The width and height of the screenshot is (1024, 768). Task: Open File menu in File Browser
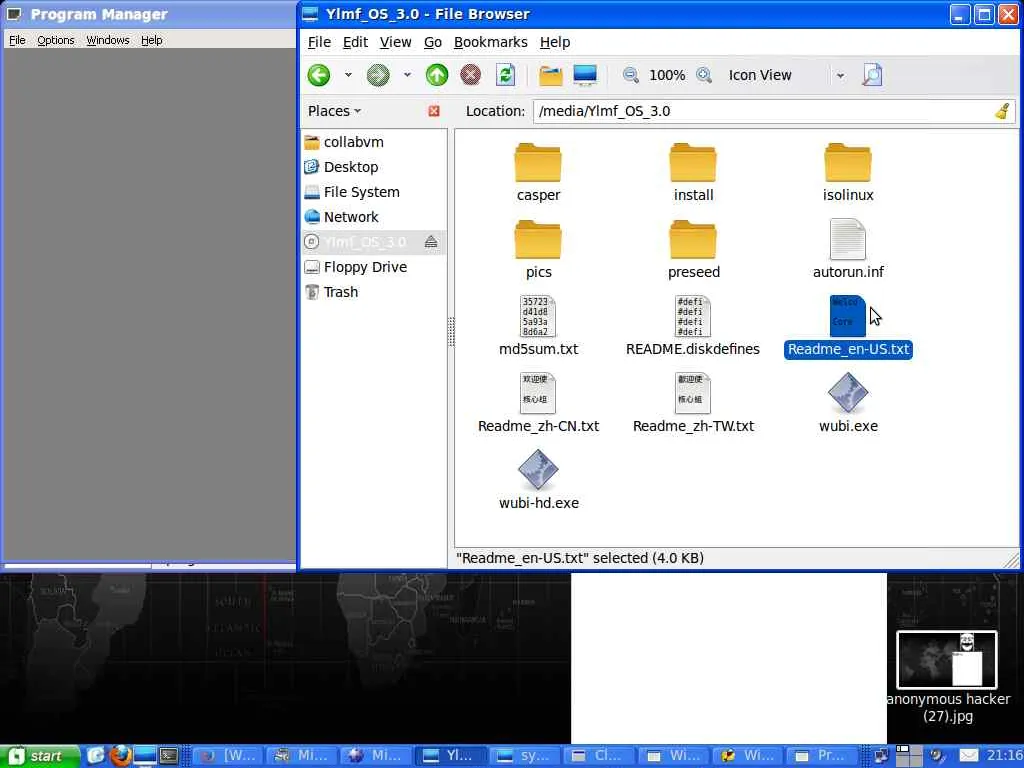pyautogui.click(x=319, y=42)
